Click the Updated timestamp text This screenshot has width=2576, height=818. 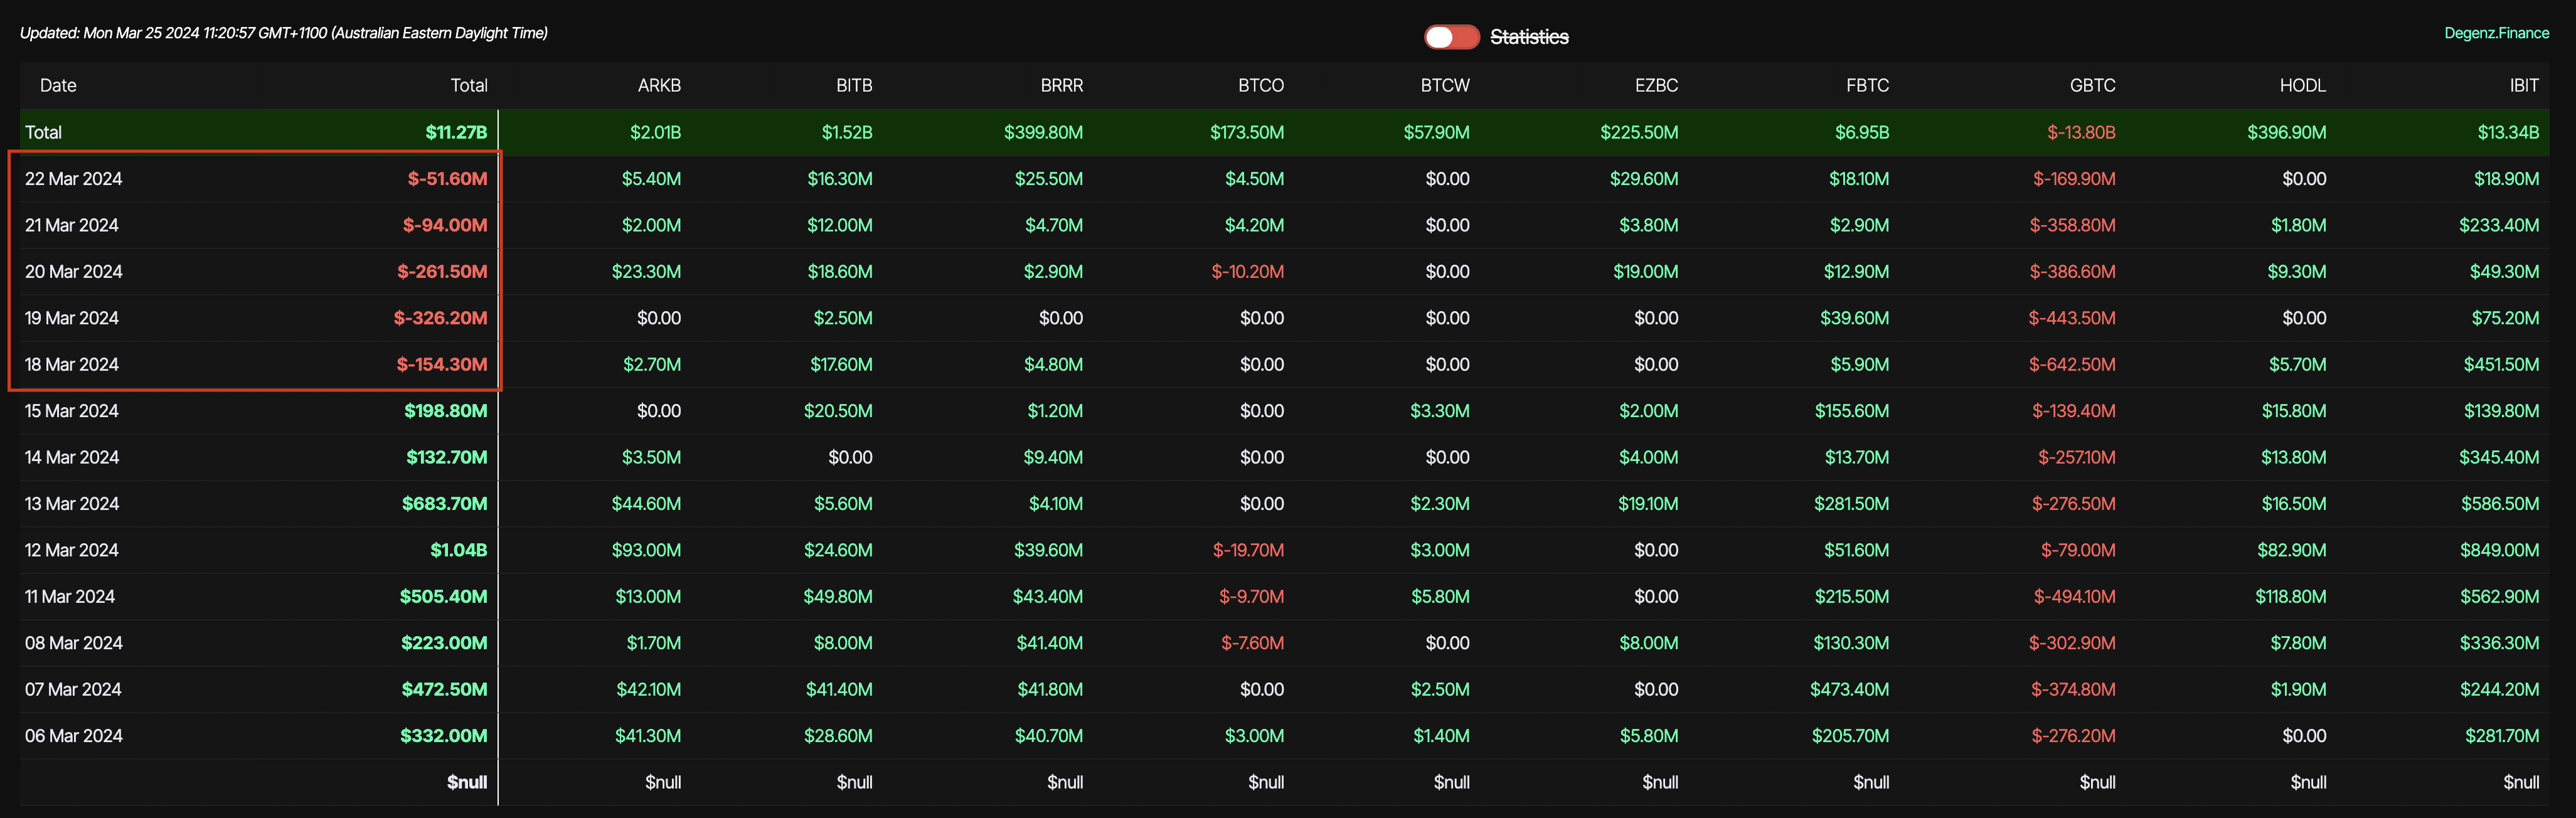(x=284, y=33)
